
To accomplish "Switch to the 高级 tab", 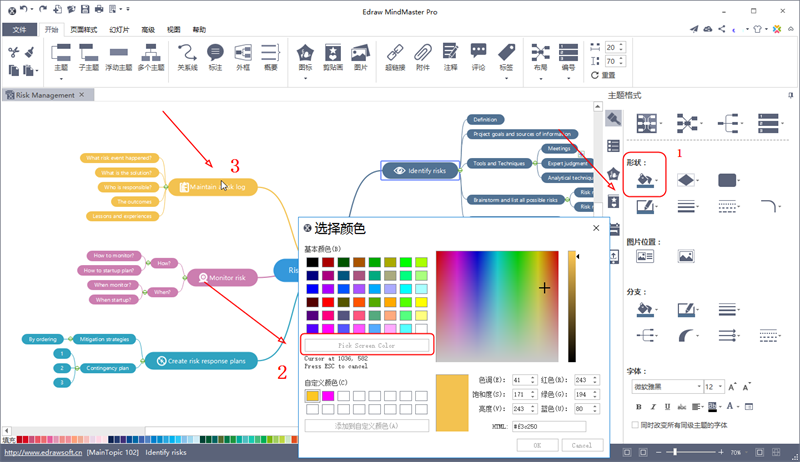I will 148,30.
